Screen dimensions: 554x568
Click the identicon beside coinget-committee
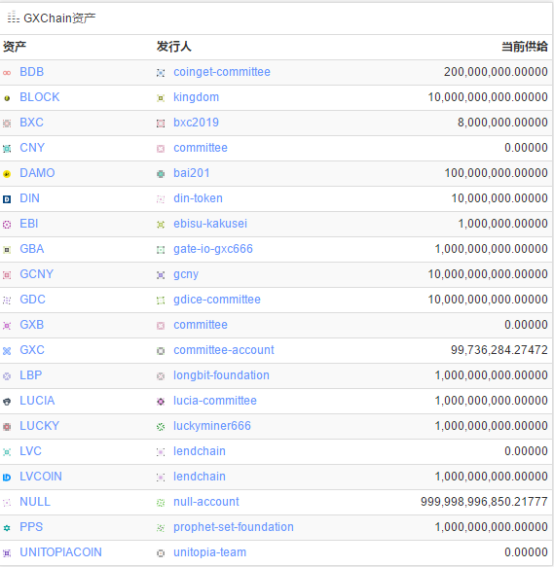(x=161, y=73)
